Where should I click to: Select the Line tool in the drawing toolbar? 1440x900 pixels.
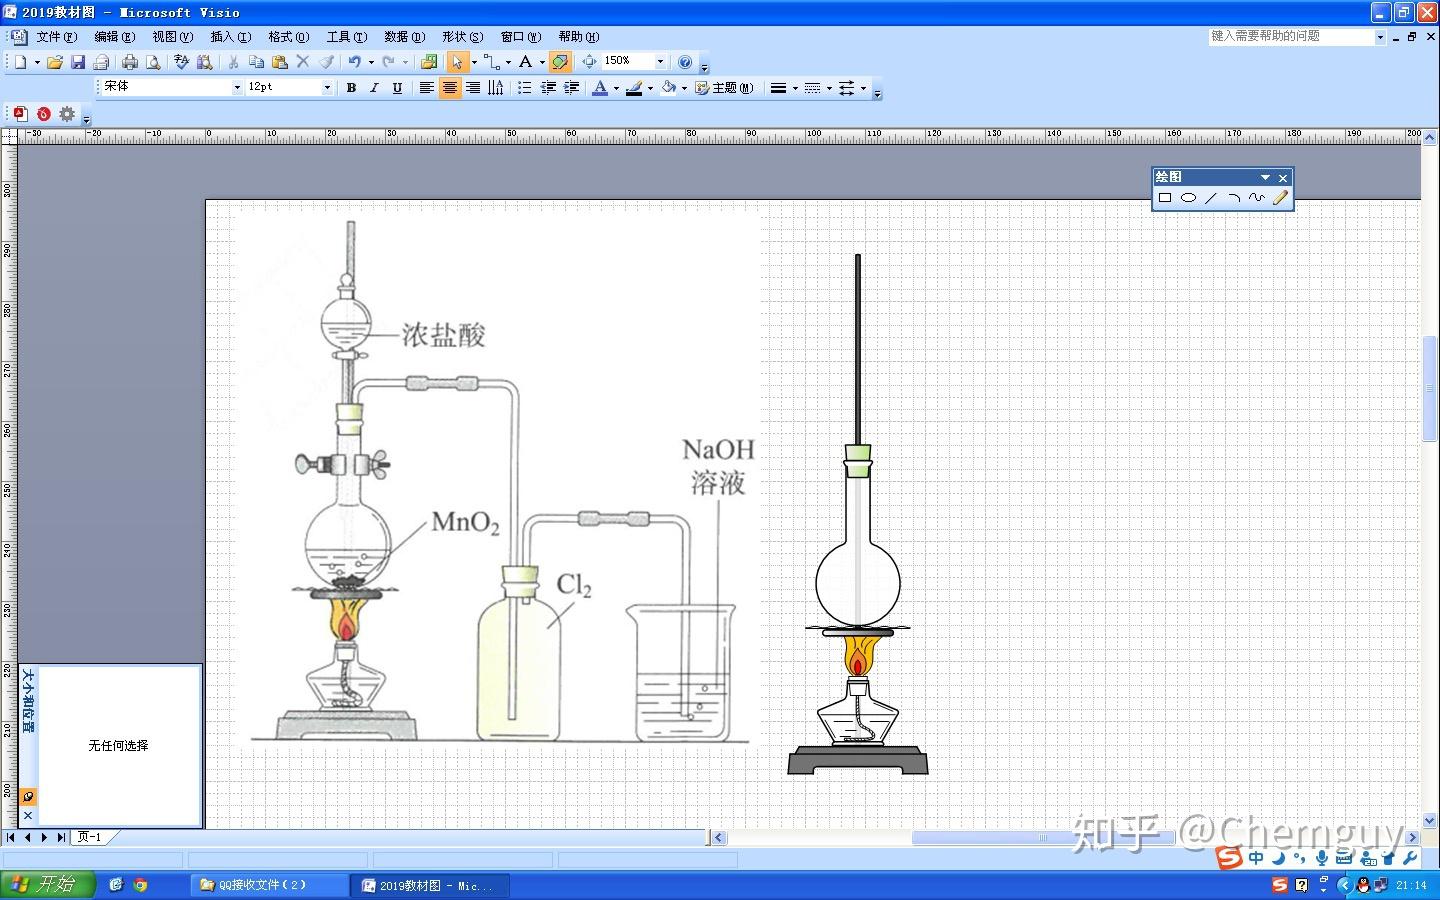1210,197
